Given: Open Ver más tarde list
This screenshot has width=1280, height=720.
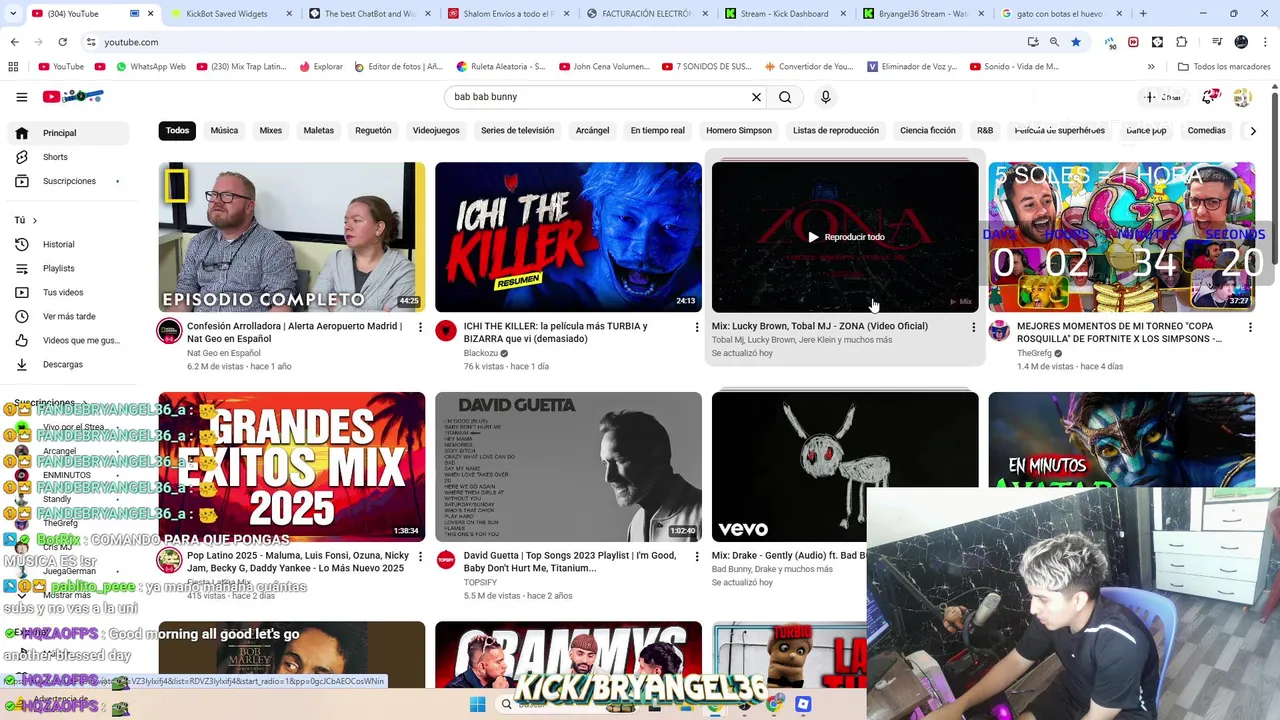Looking at the screenshot, I should point(66,316).
